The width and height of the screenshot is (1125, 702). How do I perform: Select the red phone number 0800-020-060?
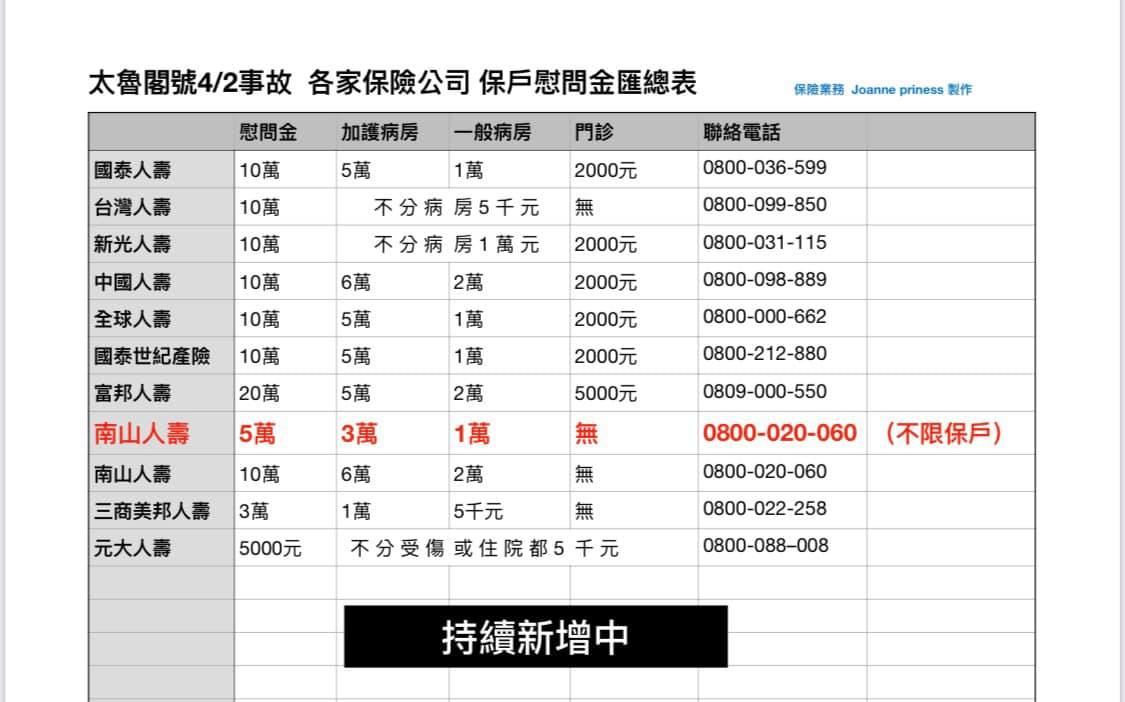click(780, 433)
